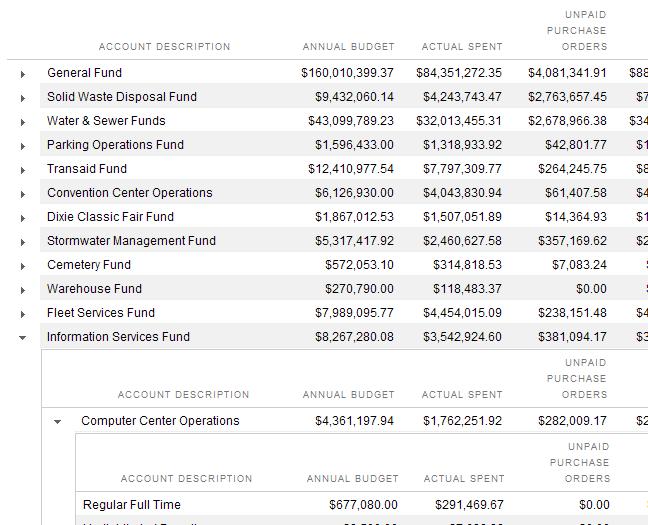Screen dimensions: 648x525
Task: Collapse the Computer Center Operations row
Action: 58,422
